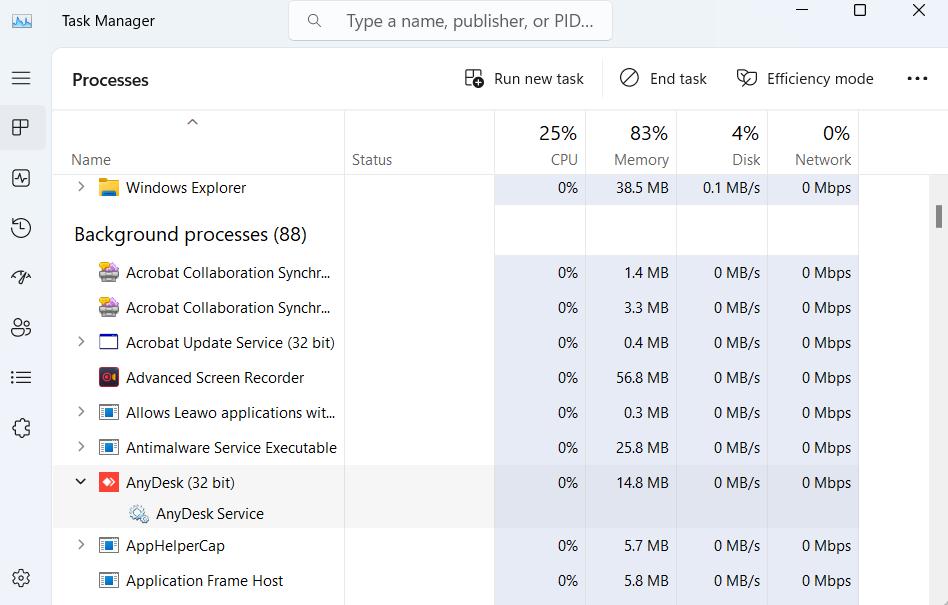Enable Efficiency mode for the selected process
Viewport: 948px width, 605px height.
[805, 78]
